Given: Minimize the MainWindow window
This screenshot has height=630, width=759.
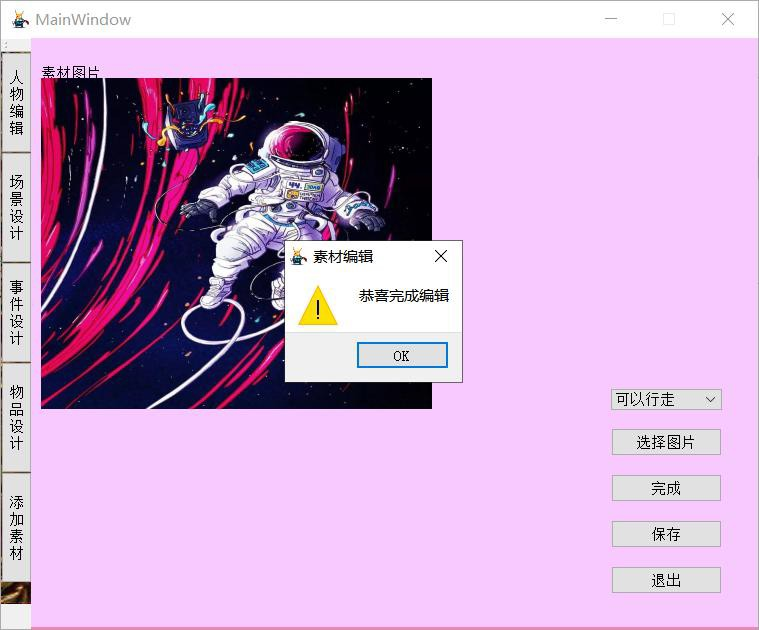Looking at the screenshot, I should (611, 19).
